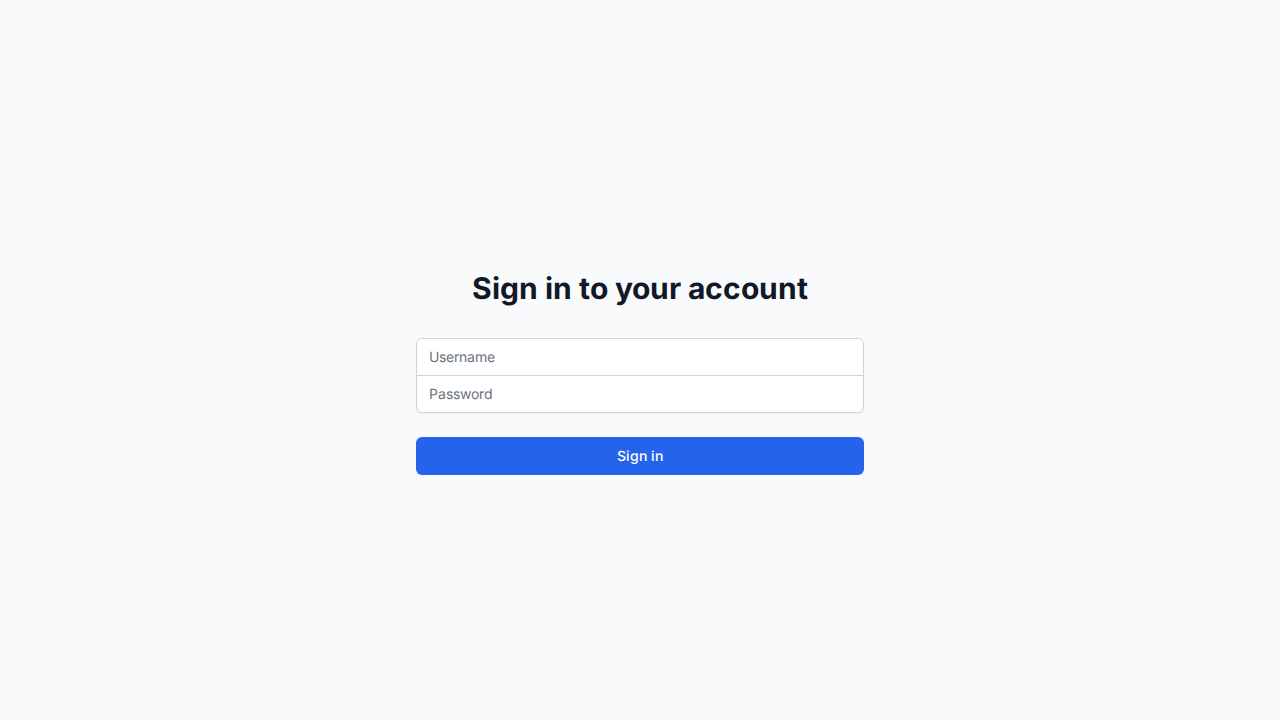Choose the Username entry box
Screen dimensions: 1280x720
(x=640, y=357)
